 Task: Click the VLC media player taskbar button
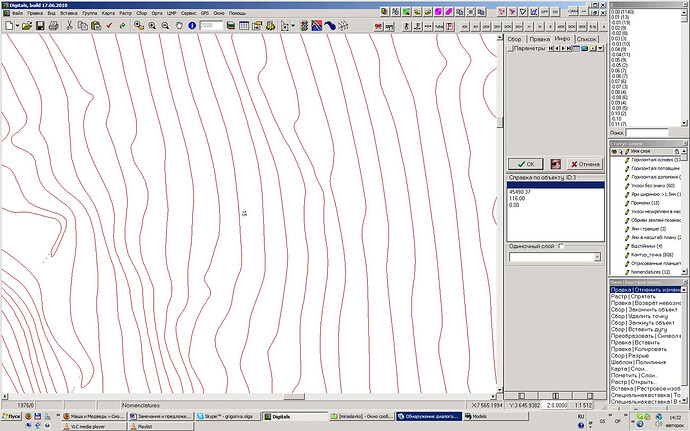[x=93, y=427]
